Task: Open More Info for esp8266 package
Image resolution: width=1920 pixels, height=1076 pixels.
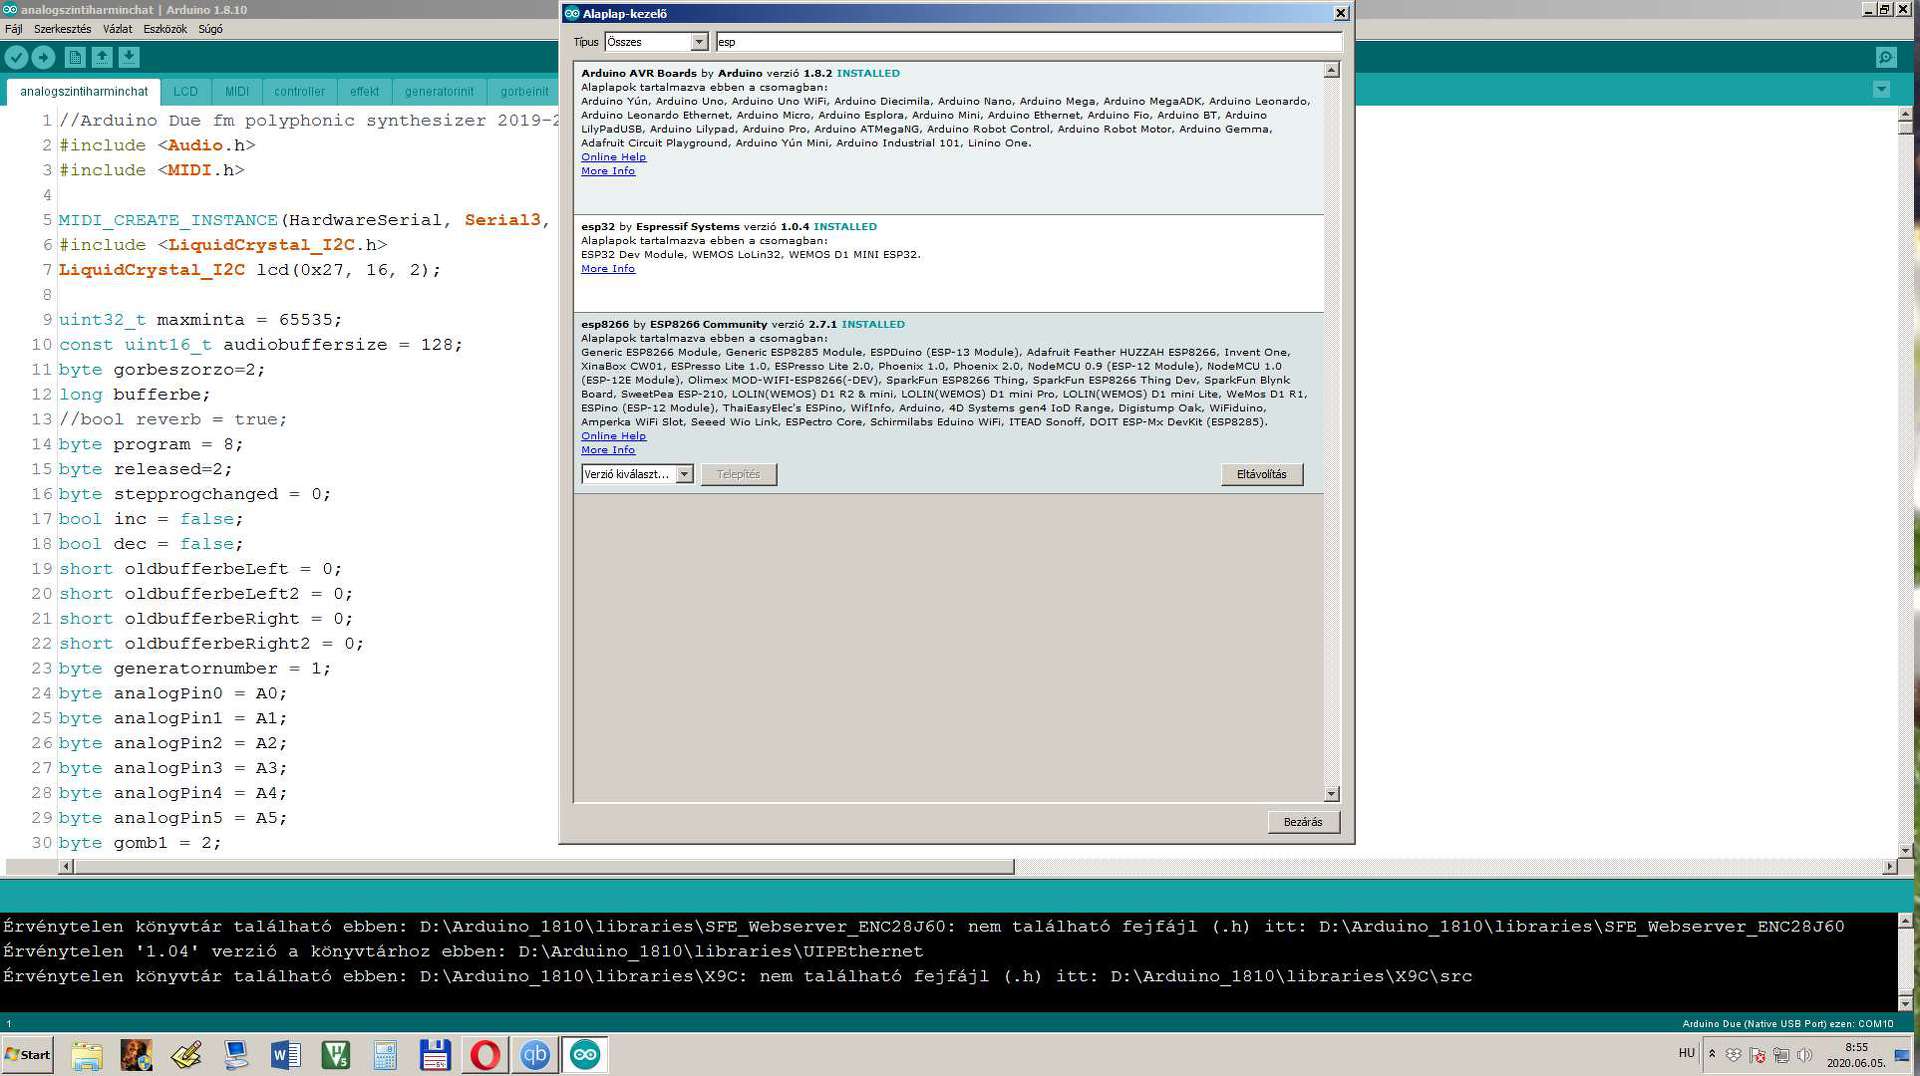Action: click(x=608, y=450)
